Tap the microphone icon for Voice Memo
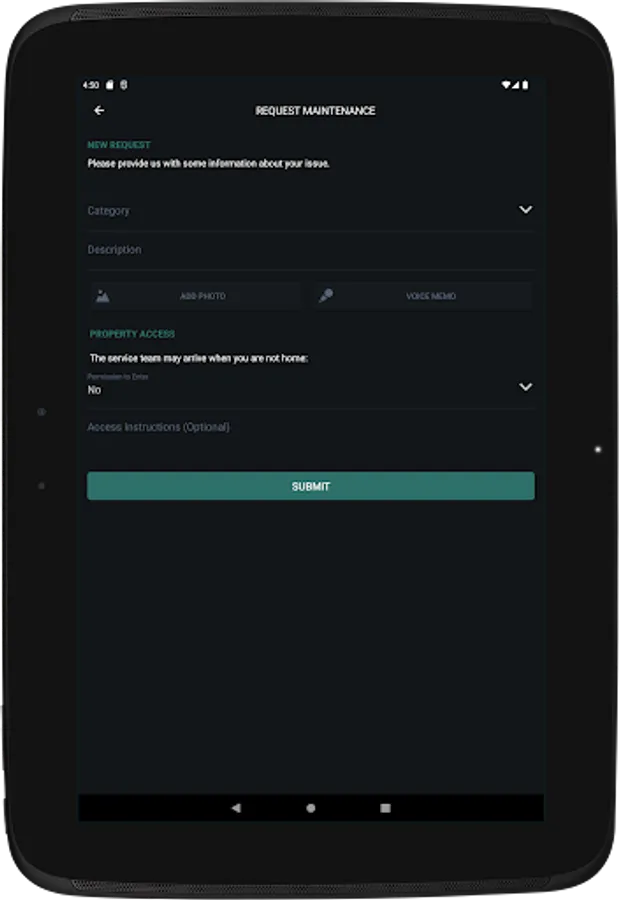 pyautogui.click(x=326, y=296)
